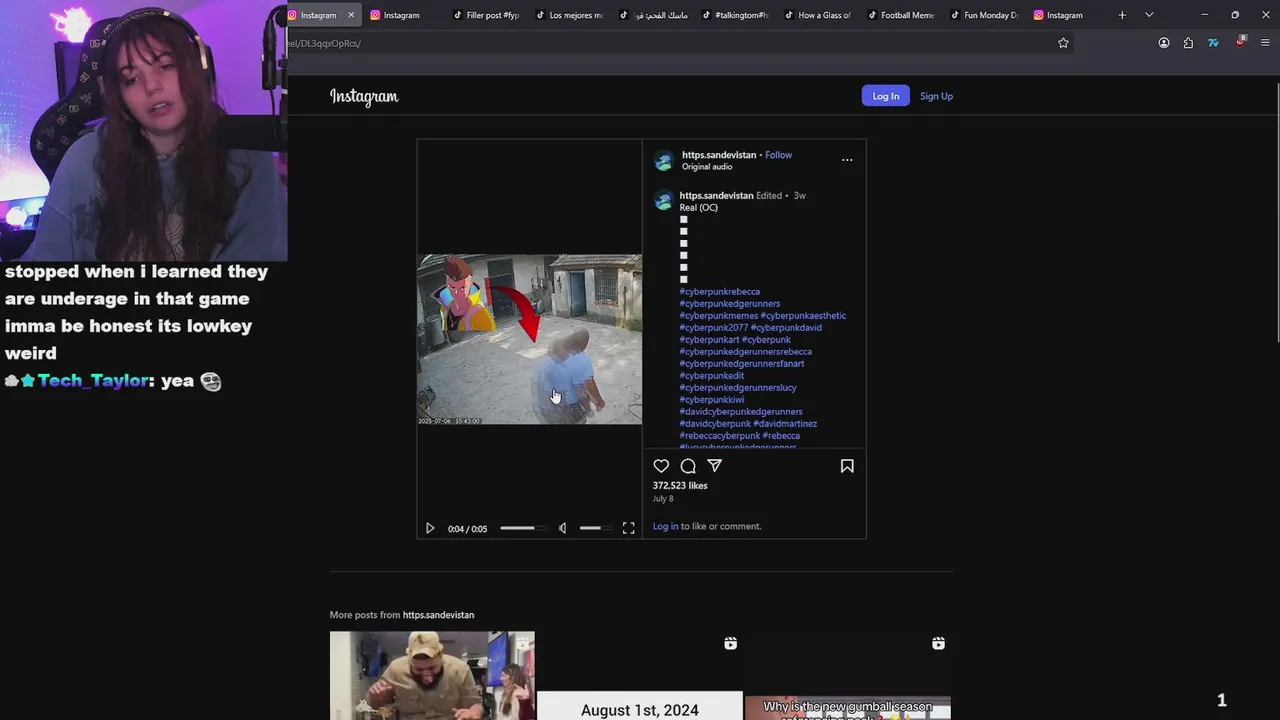Open the gumball season reel thumbnail
Viewport: 1280px width, 720px height.
pyautogui.click(x=848, y=675)
